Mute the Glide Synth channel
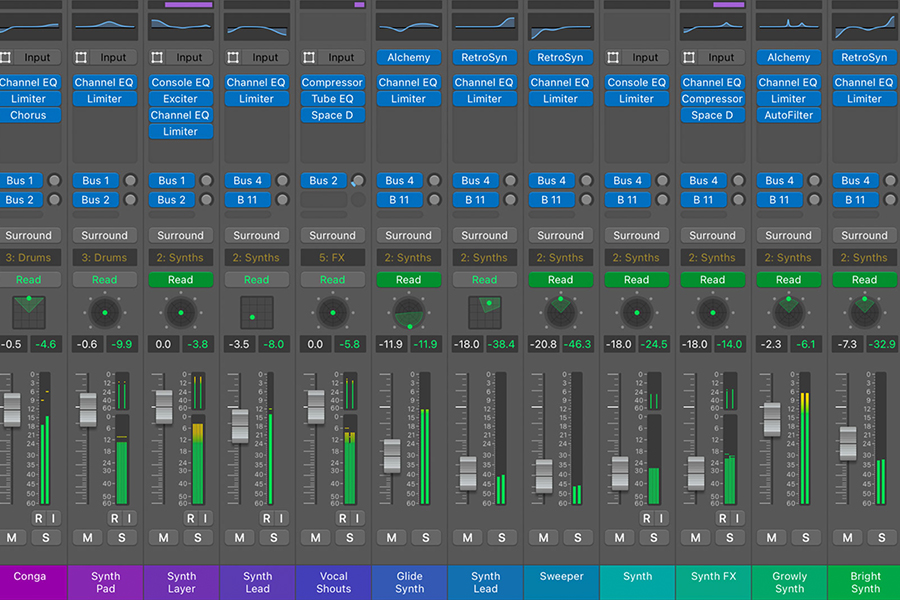900x600 pixels. [391, 538]
